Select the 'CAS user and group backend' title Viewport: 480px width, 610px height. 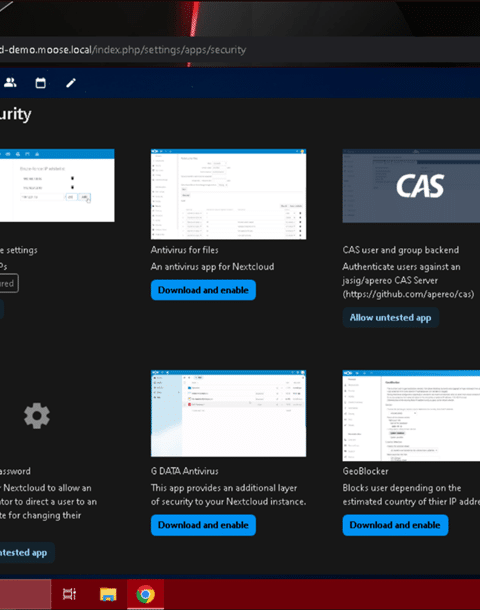[x=401, y=250]
